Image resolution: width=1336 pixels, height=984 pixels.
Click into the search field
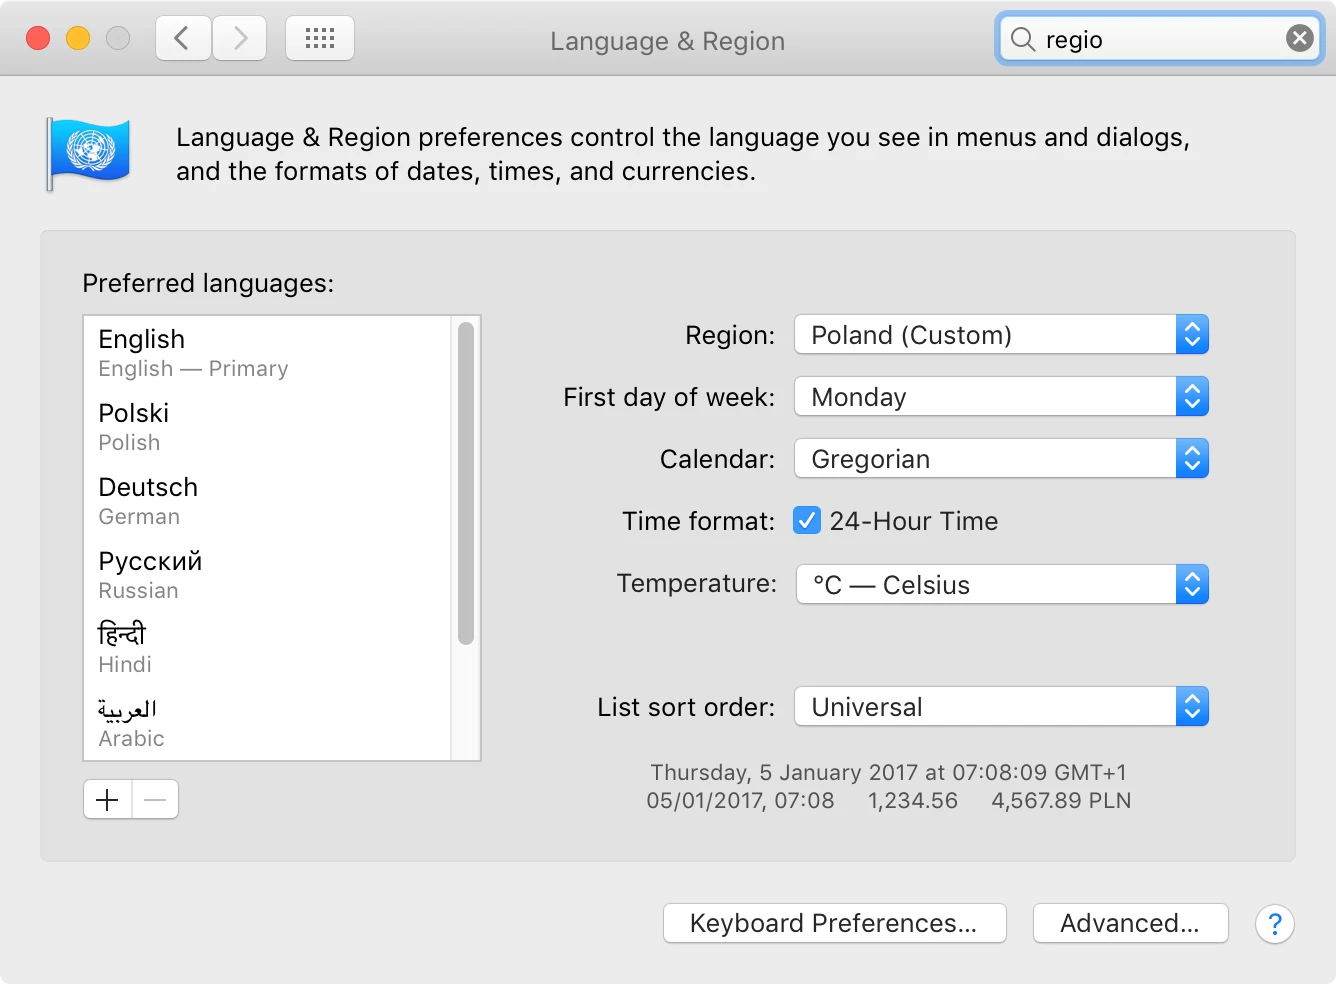pos(1160,40)
